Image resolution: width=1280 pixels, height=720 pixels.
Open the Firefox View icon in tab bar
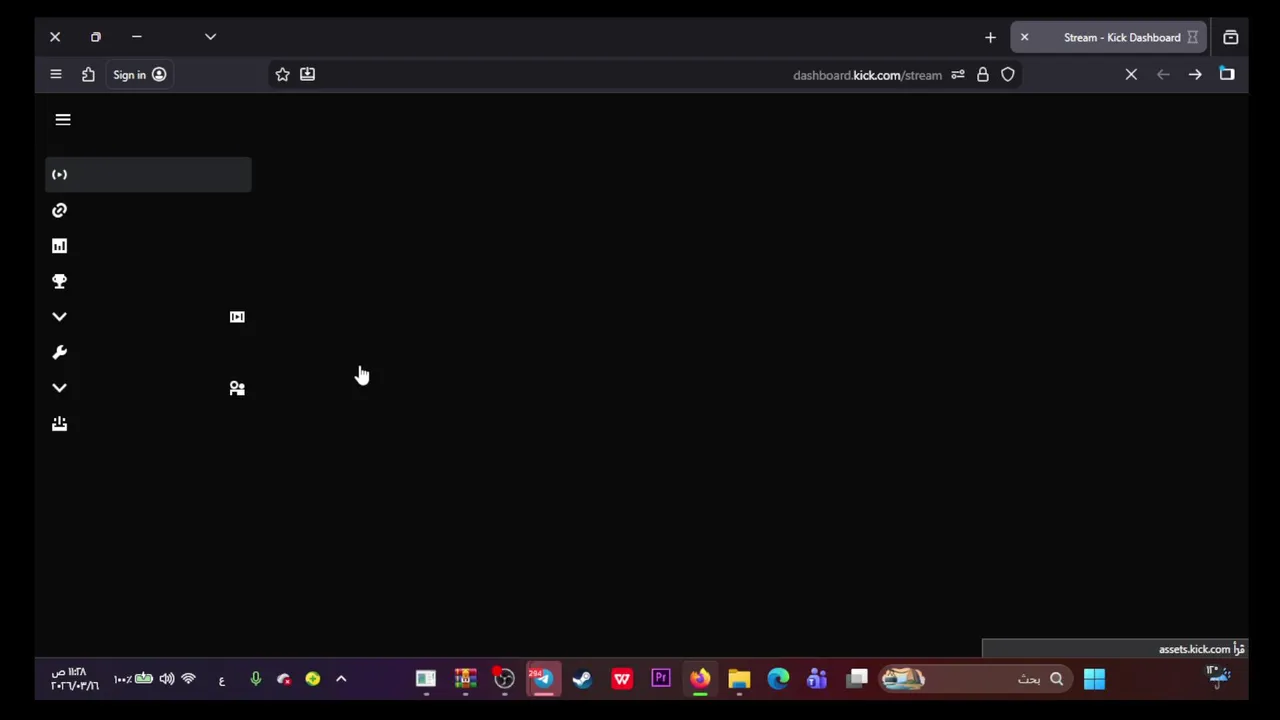point(1231,38)
